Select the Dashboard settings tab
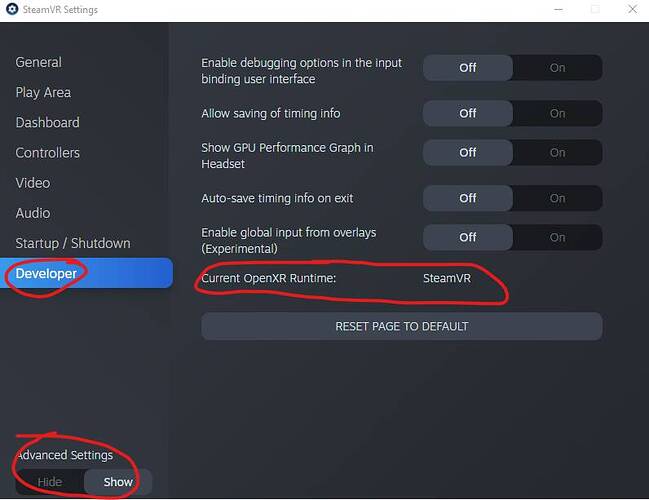This screenshot has height=500, width=649. pos(48,123)
